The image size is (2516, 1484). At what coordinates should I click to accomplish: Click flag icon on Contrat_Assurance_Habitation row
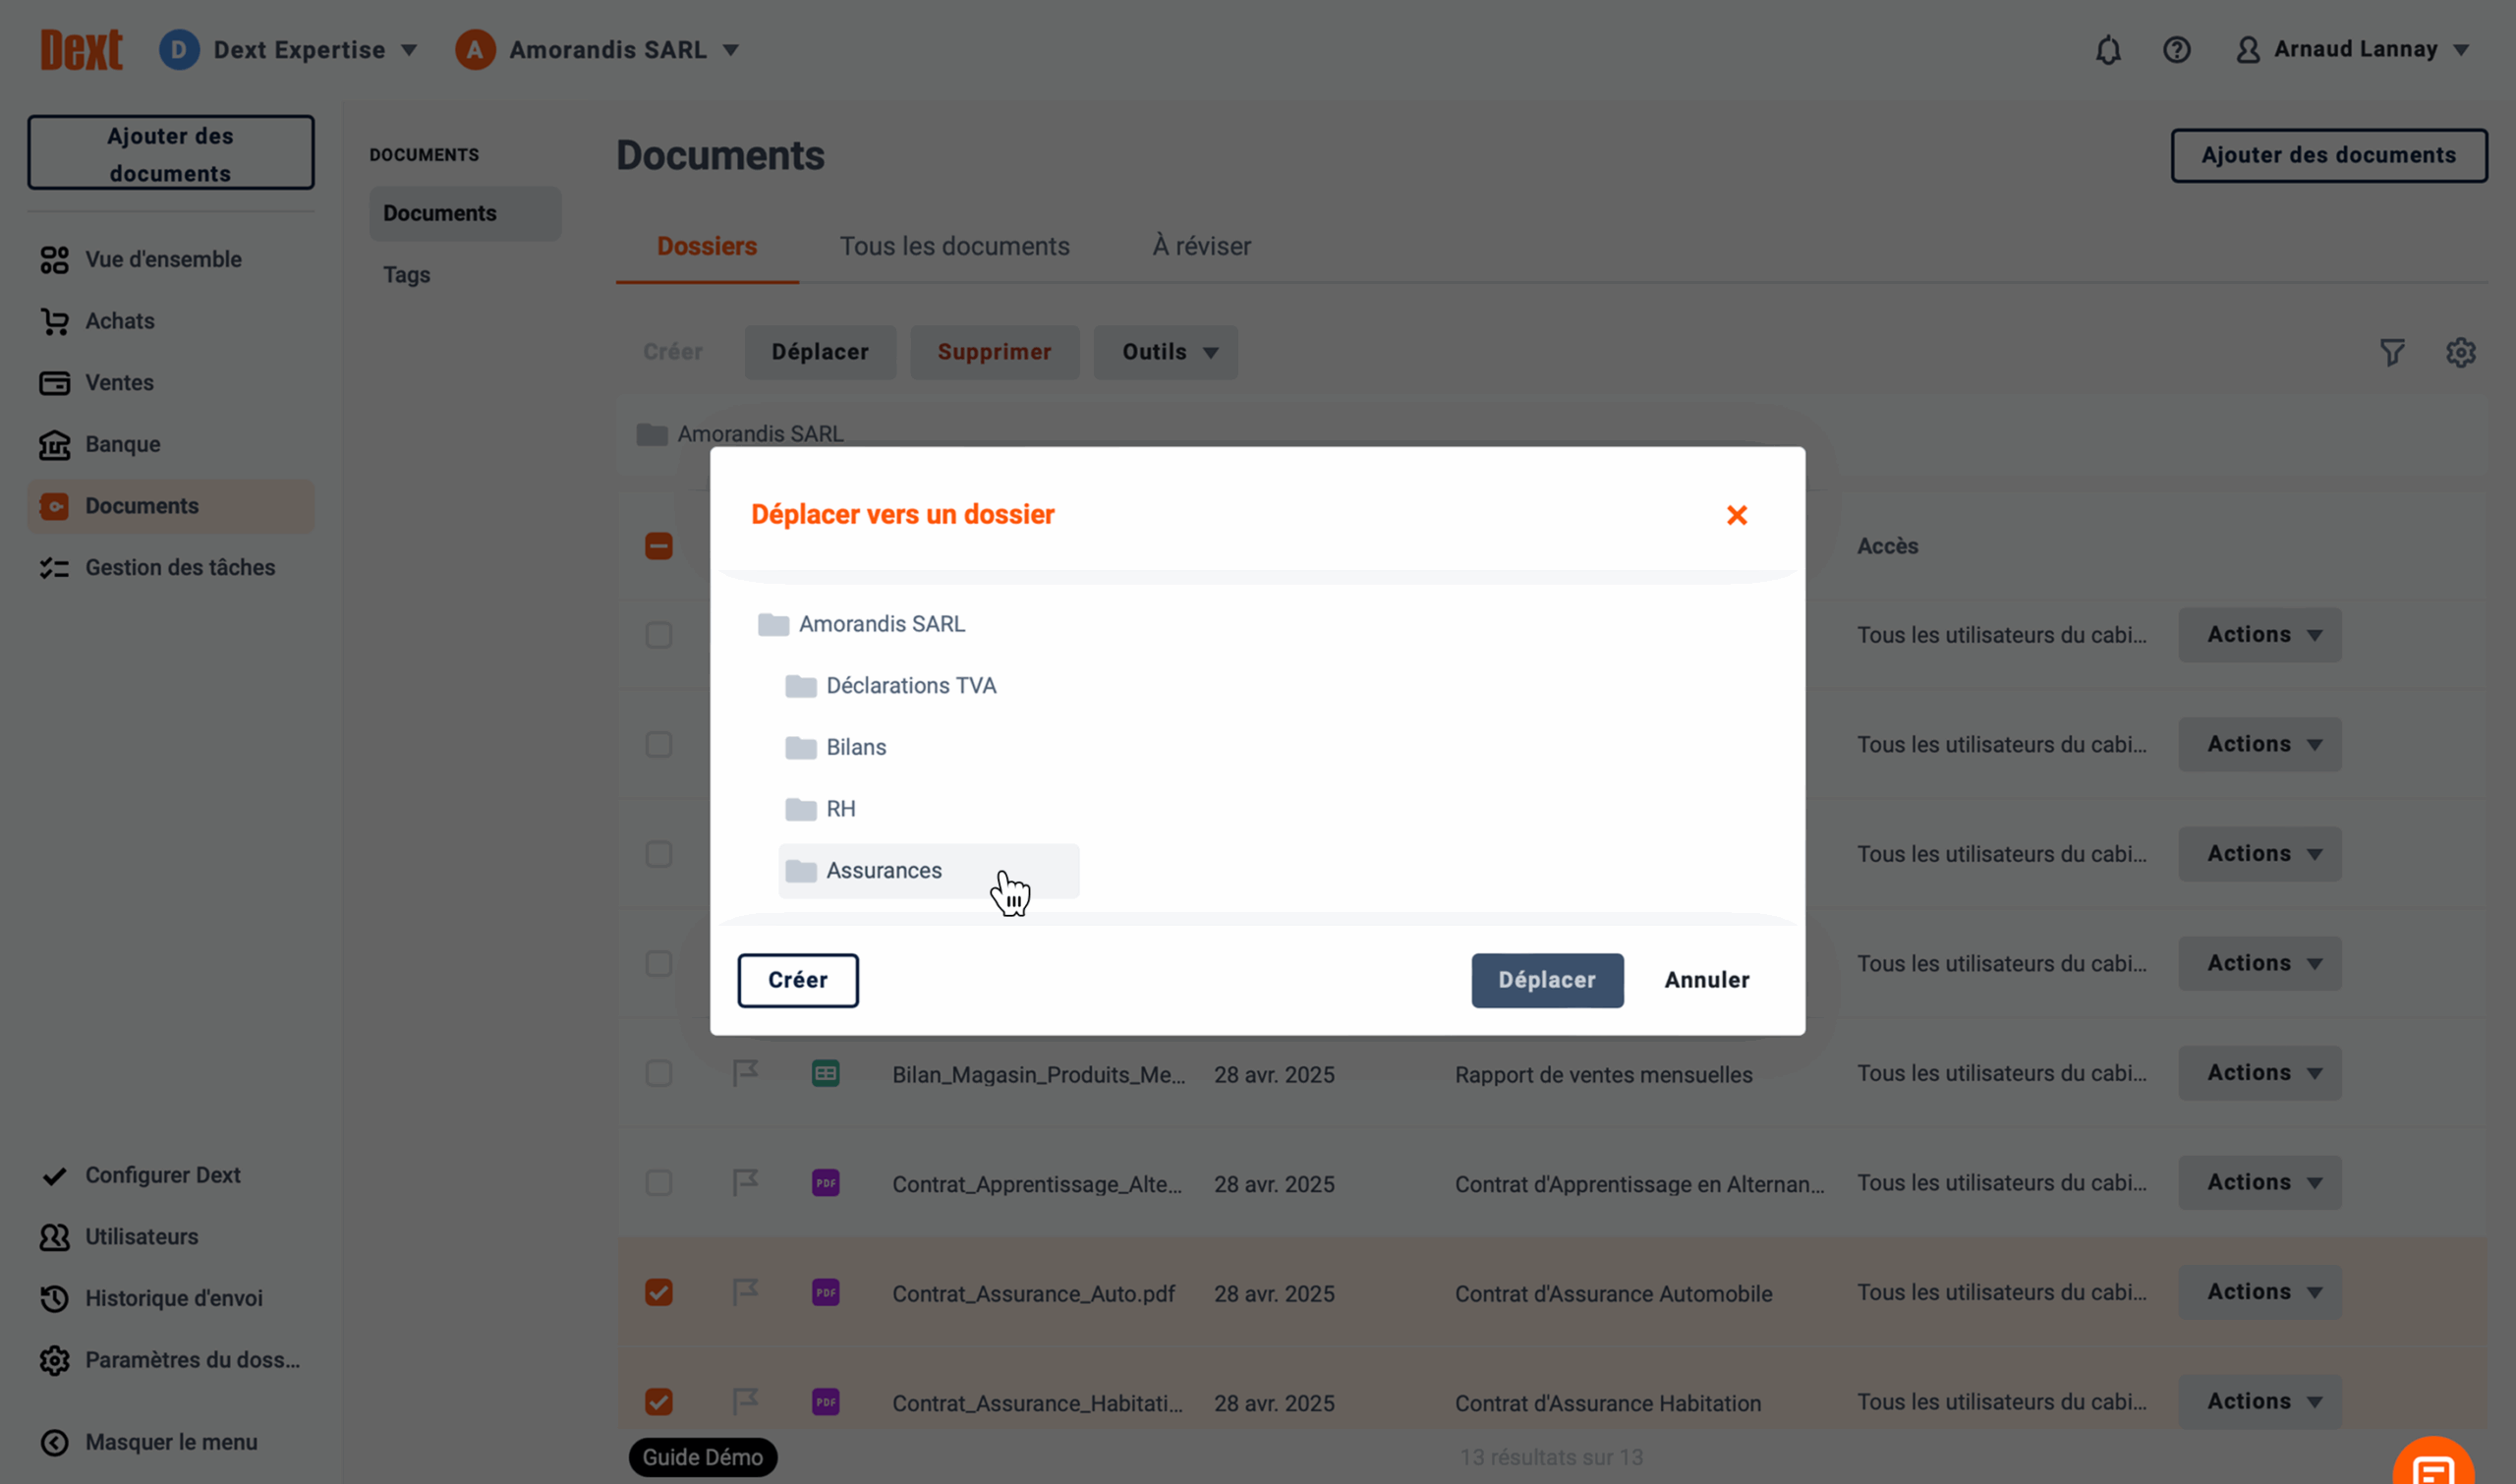(x=745, y=1402)
